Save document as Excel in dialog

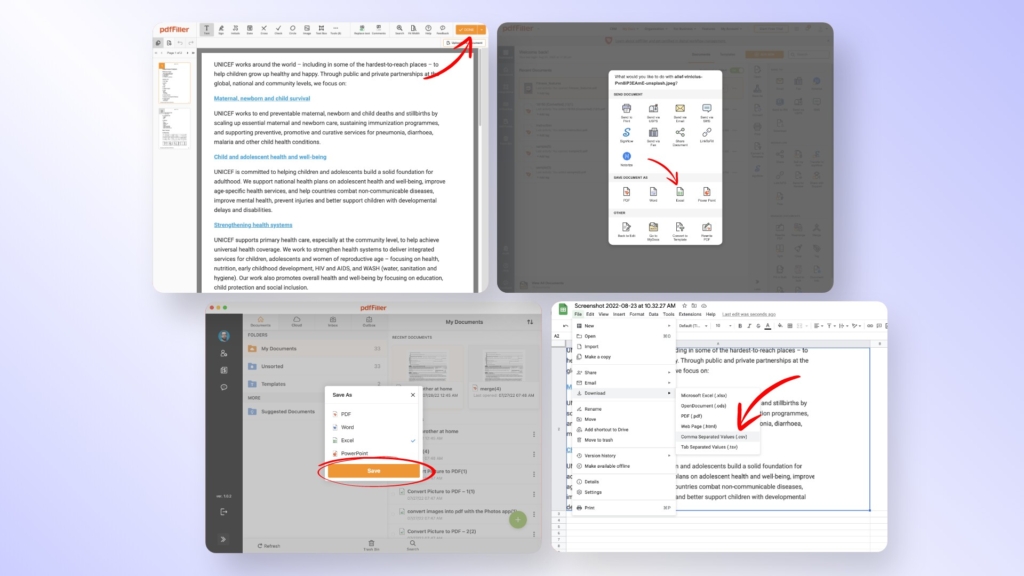[x=680, y=194]
